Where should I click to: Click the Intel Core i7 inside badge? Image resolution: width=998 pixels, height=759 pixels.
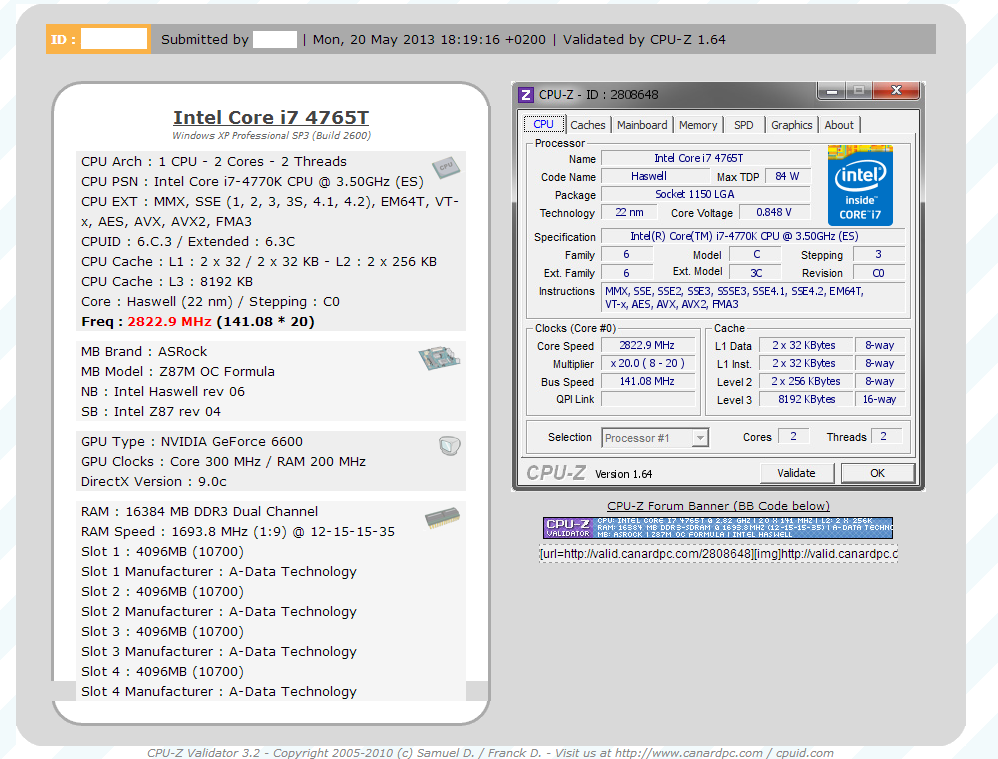[x=859, y=186]
